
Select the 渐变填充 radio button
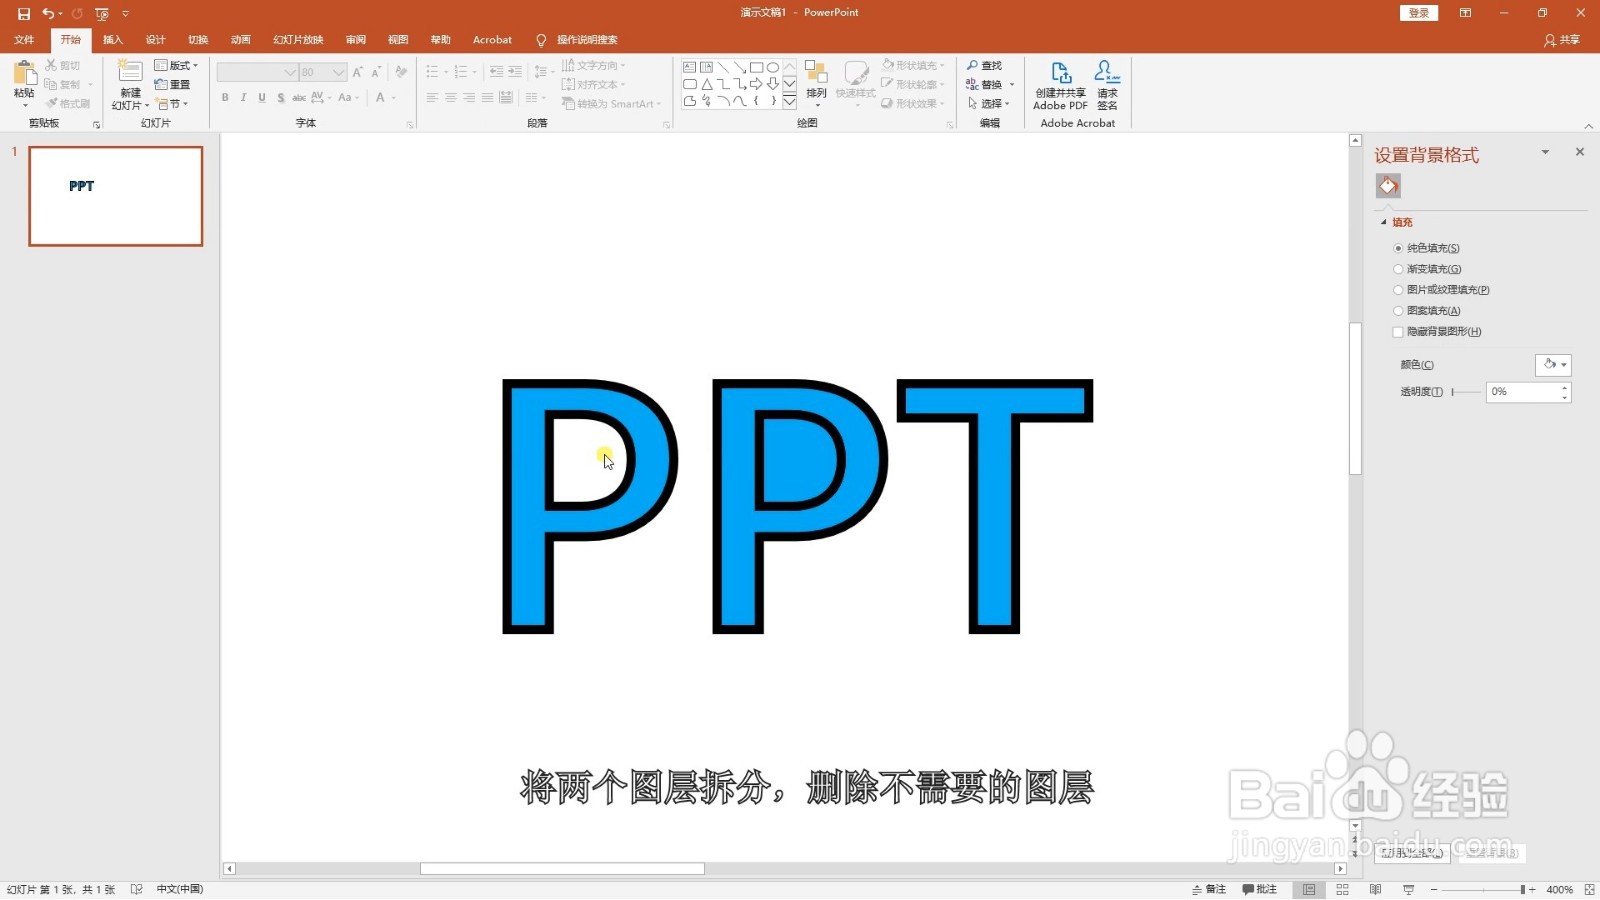coord(1397,268)
